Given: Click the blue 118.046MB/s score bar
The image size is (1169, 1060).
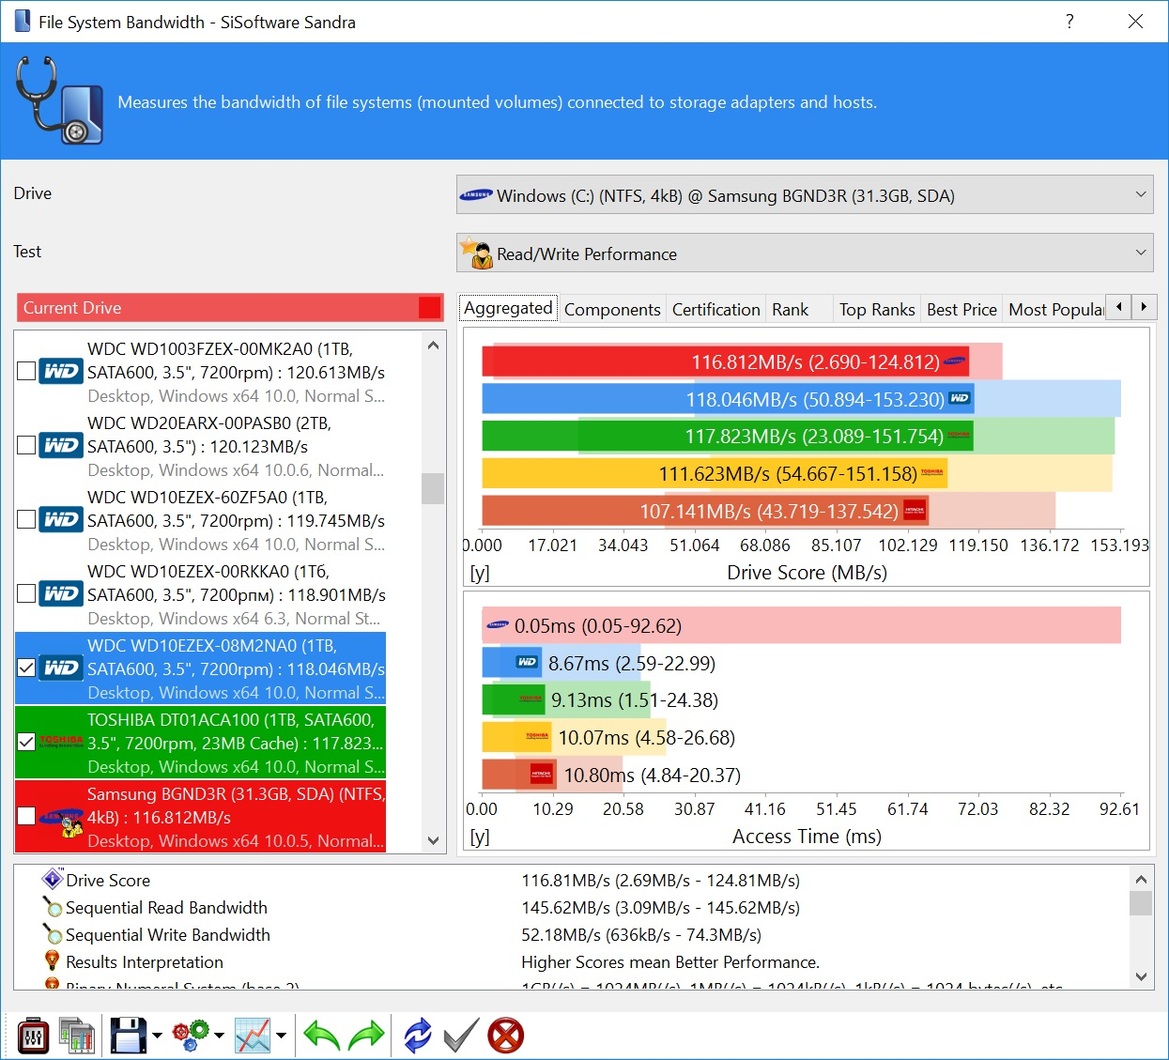Looking at the screenshot, I should pyautogui.click(x=728, y=399).
